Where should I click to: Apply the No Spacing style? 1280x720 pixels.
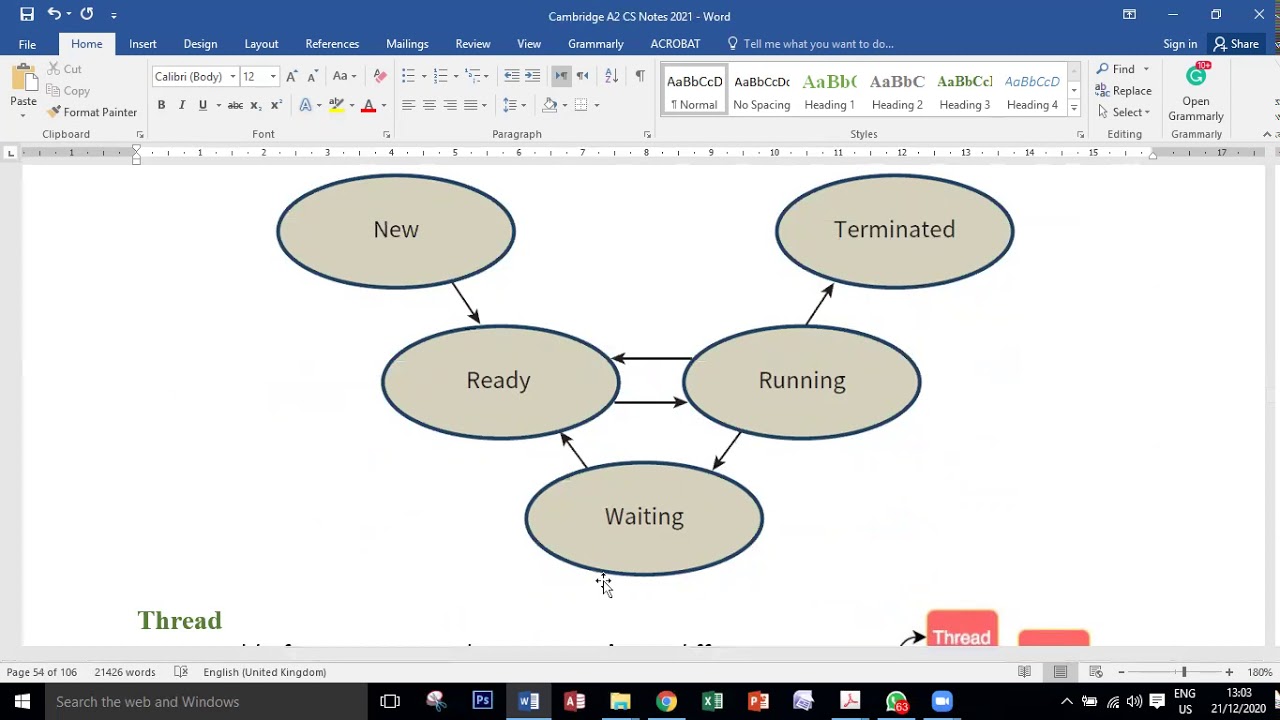[762, 92]
